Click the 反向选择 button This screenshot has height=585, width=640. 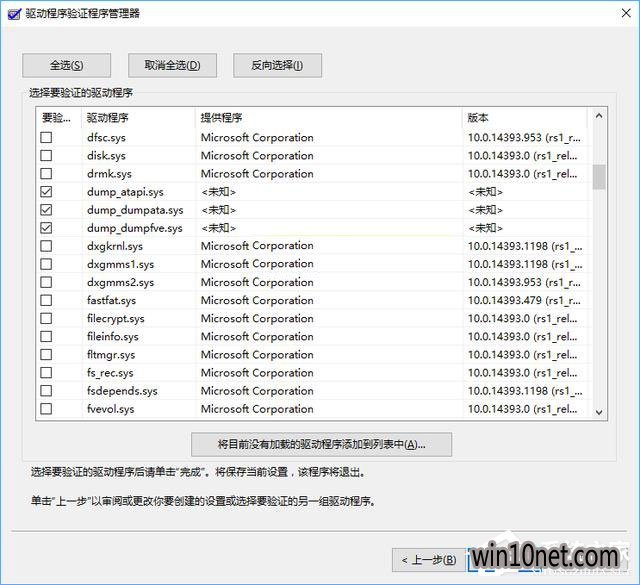pyautogui.click(x=277, y=65)
